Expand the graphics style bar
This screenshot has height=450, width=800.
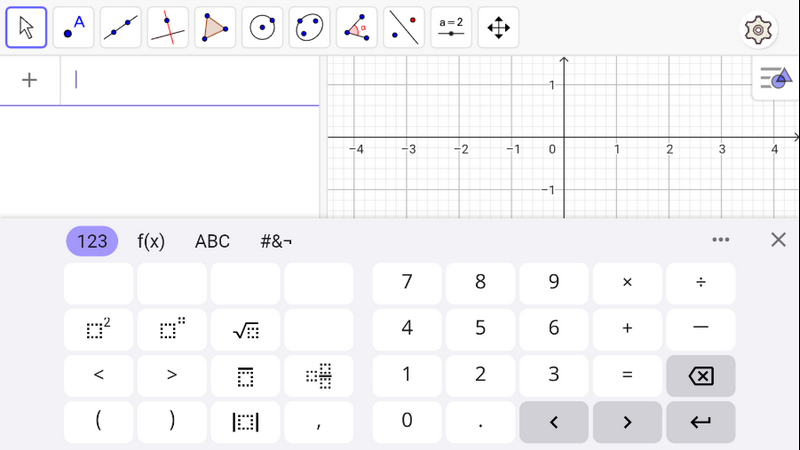tap(775, 78)
